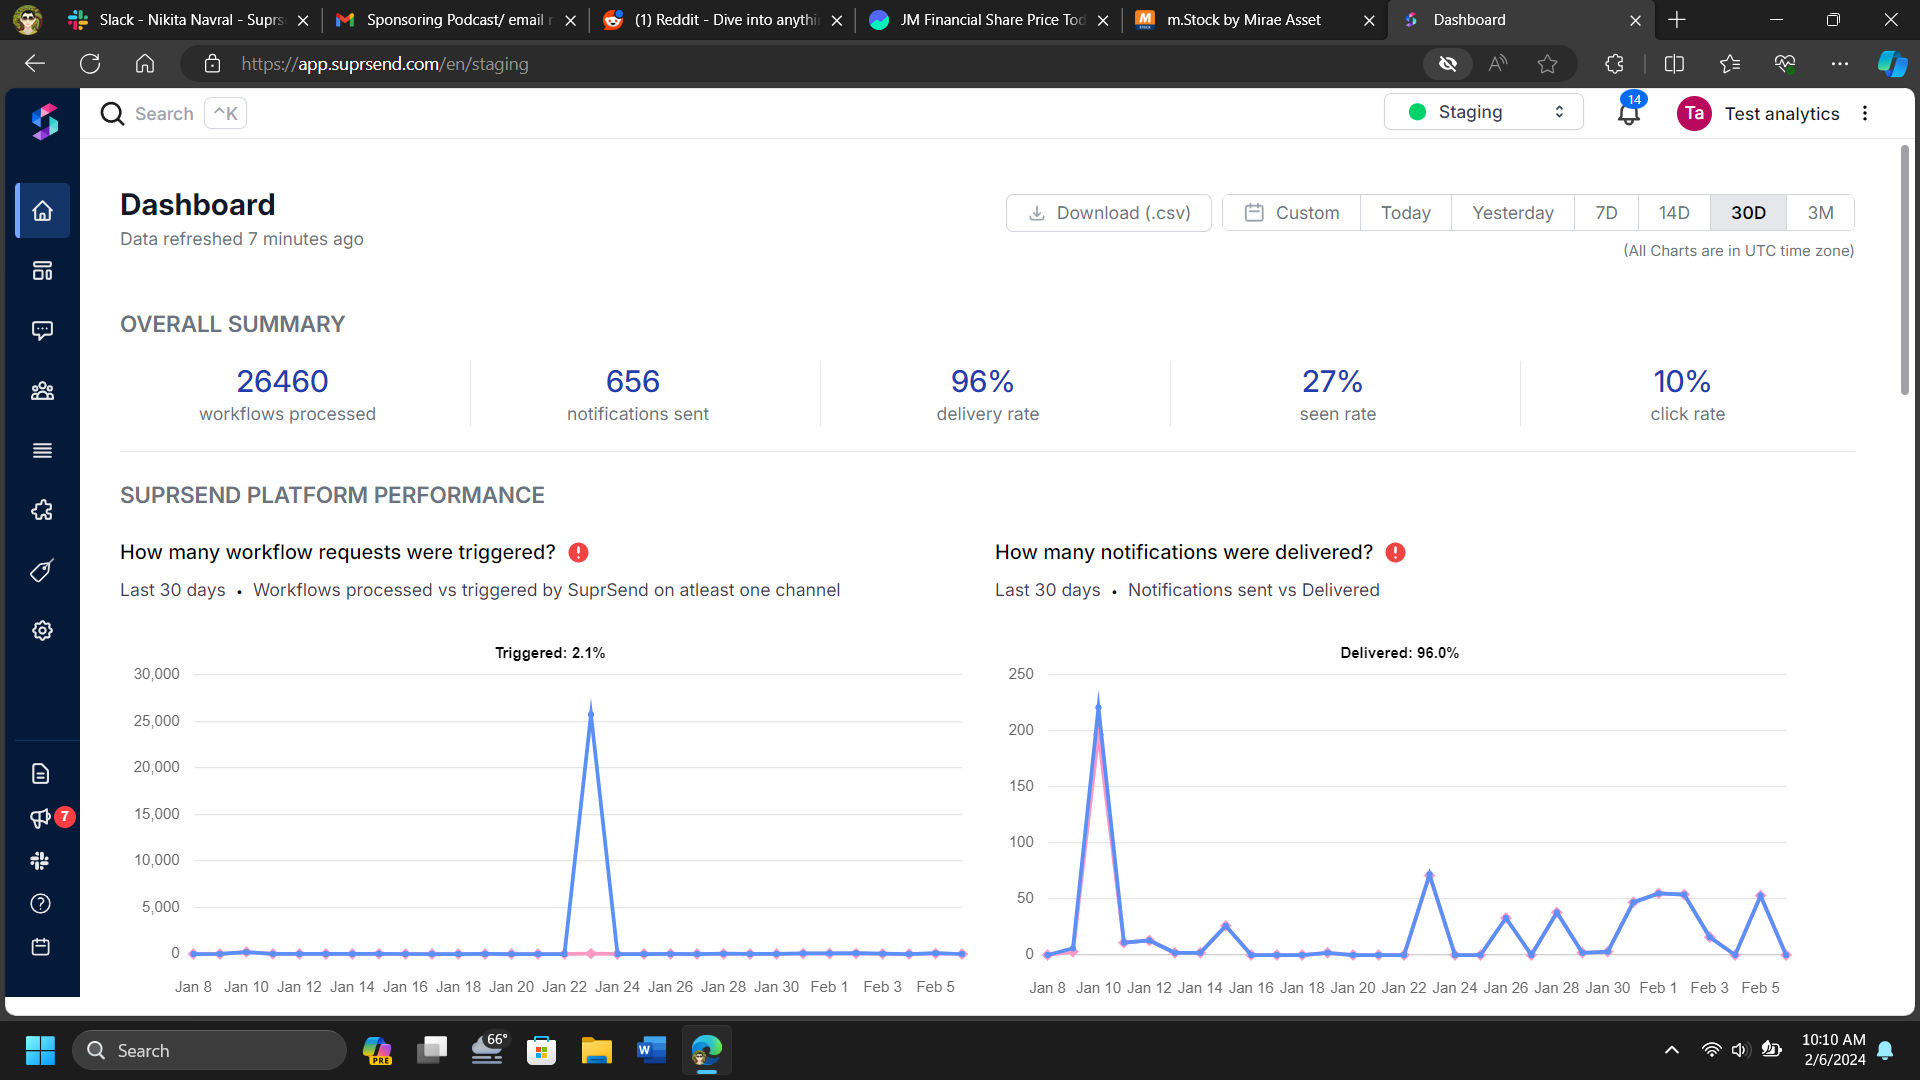Click the SuprSend logo
Image resolution: width=1920 pixels, height=1080 pixels.
[44, 122]
